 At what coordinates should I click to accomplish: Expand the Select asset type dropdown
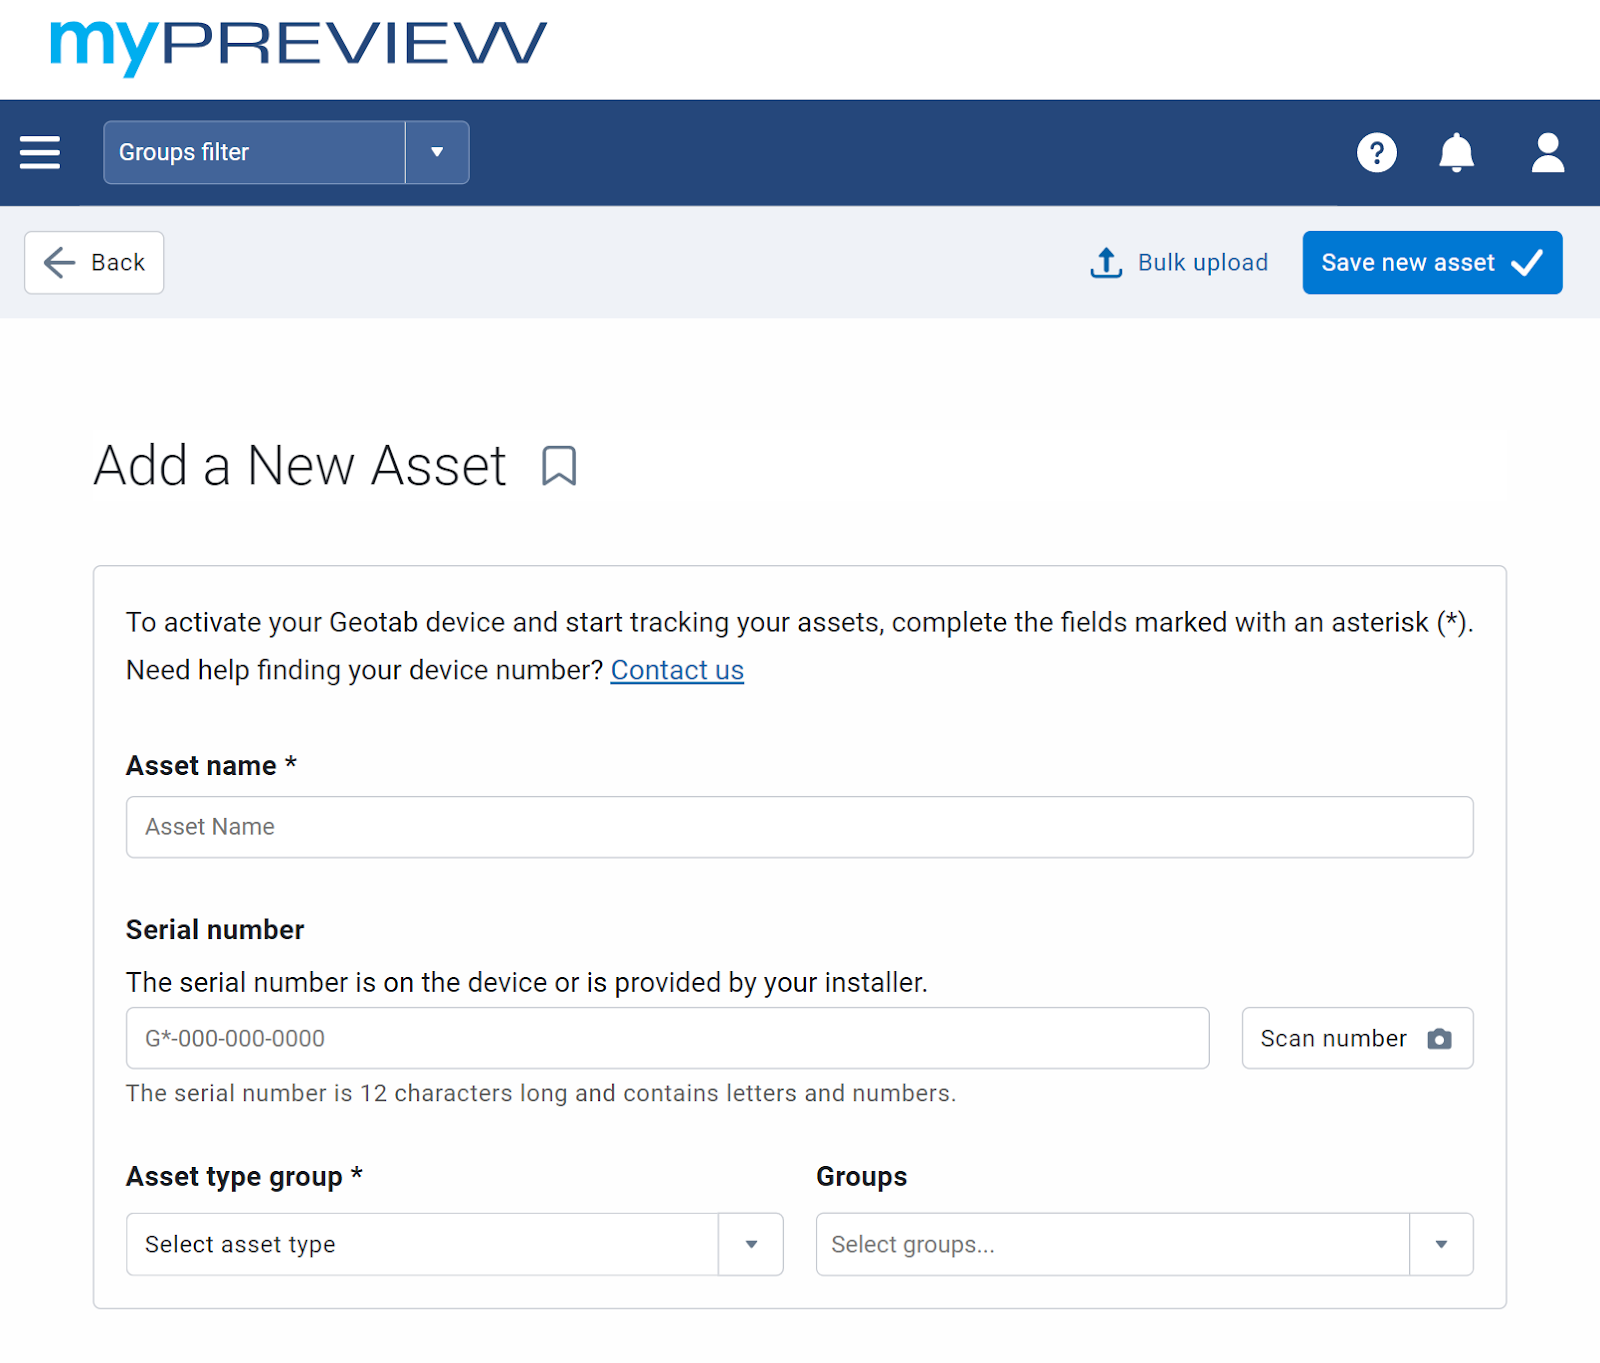tap(750, 1244)
